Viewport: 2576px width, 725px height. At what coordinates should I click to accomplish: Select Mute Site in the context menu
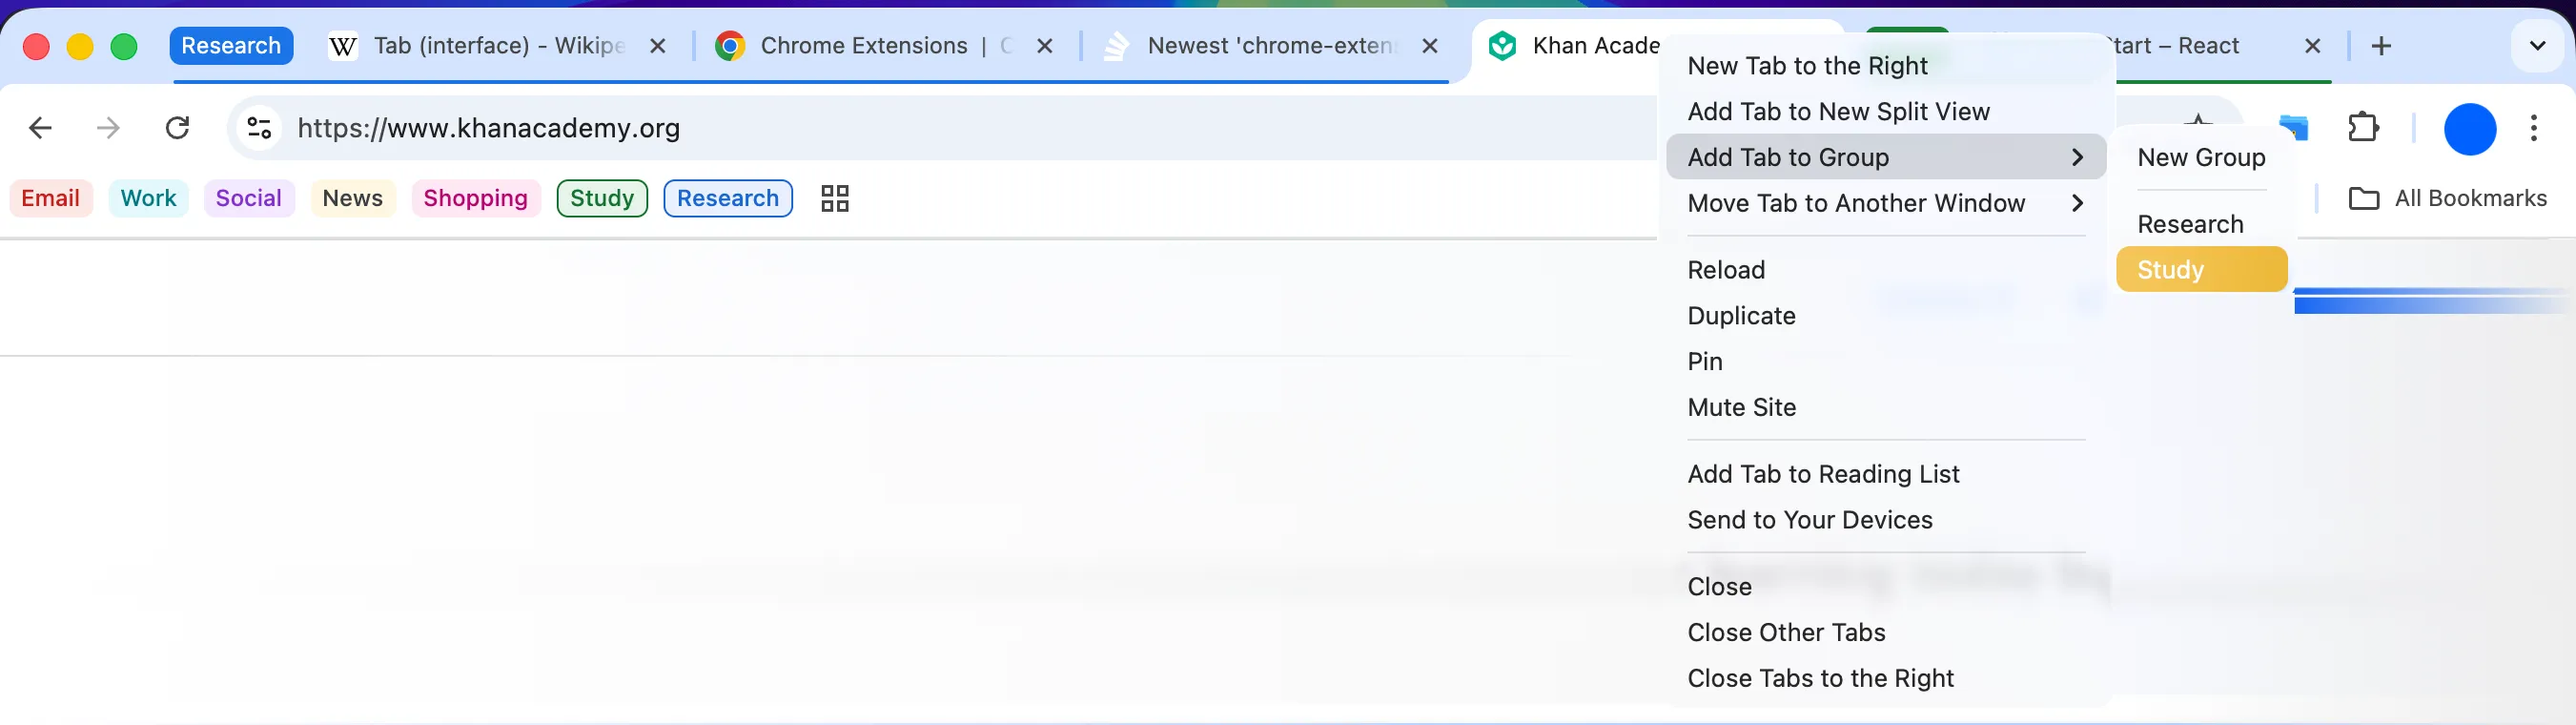click(1886, 407)
